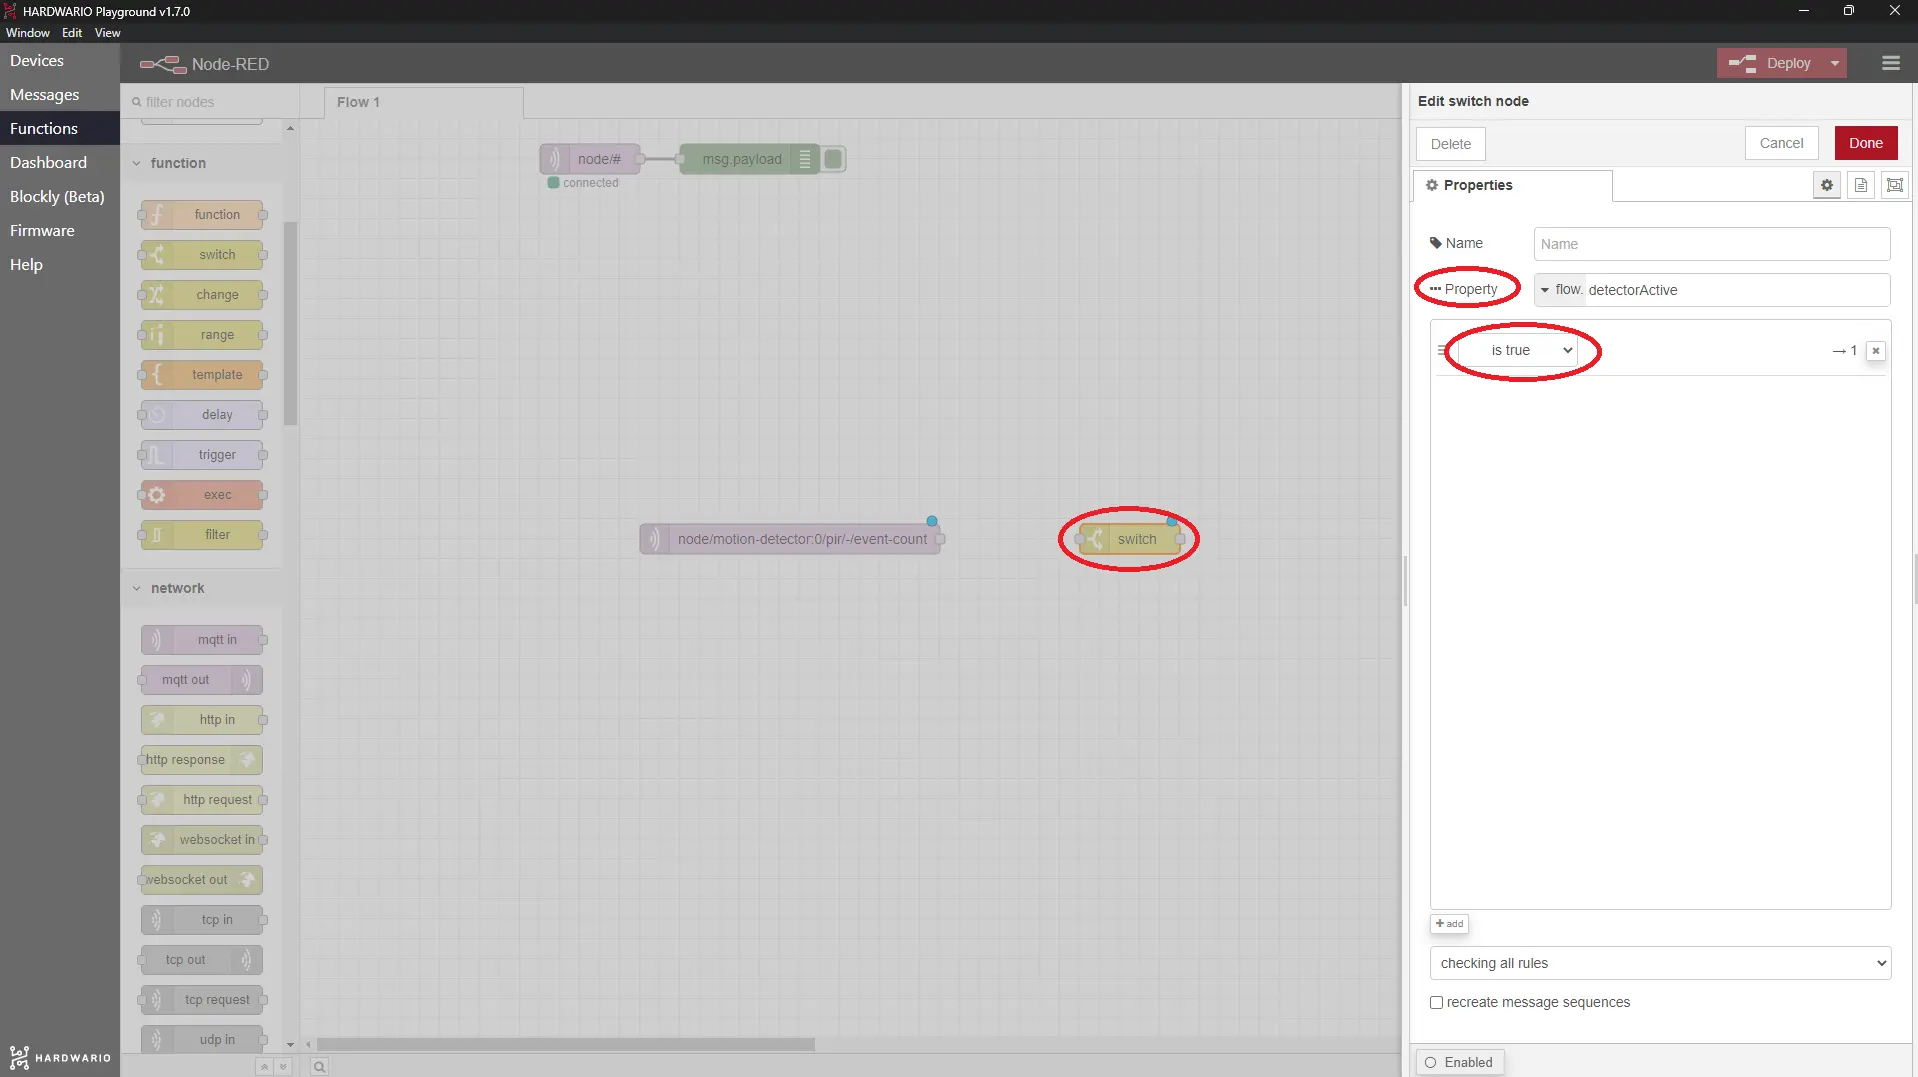This screenshot has width=1918, height=1077.
Task: Open Blockly (Beta) in sidebar
Action: (x=60, y=197)
